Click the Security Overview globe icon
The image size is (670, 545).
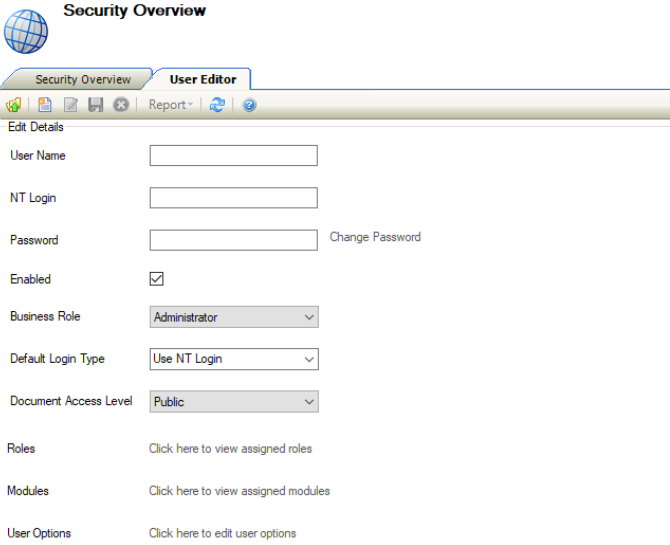(x=26, y=31)
